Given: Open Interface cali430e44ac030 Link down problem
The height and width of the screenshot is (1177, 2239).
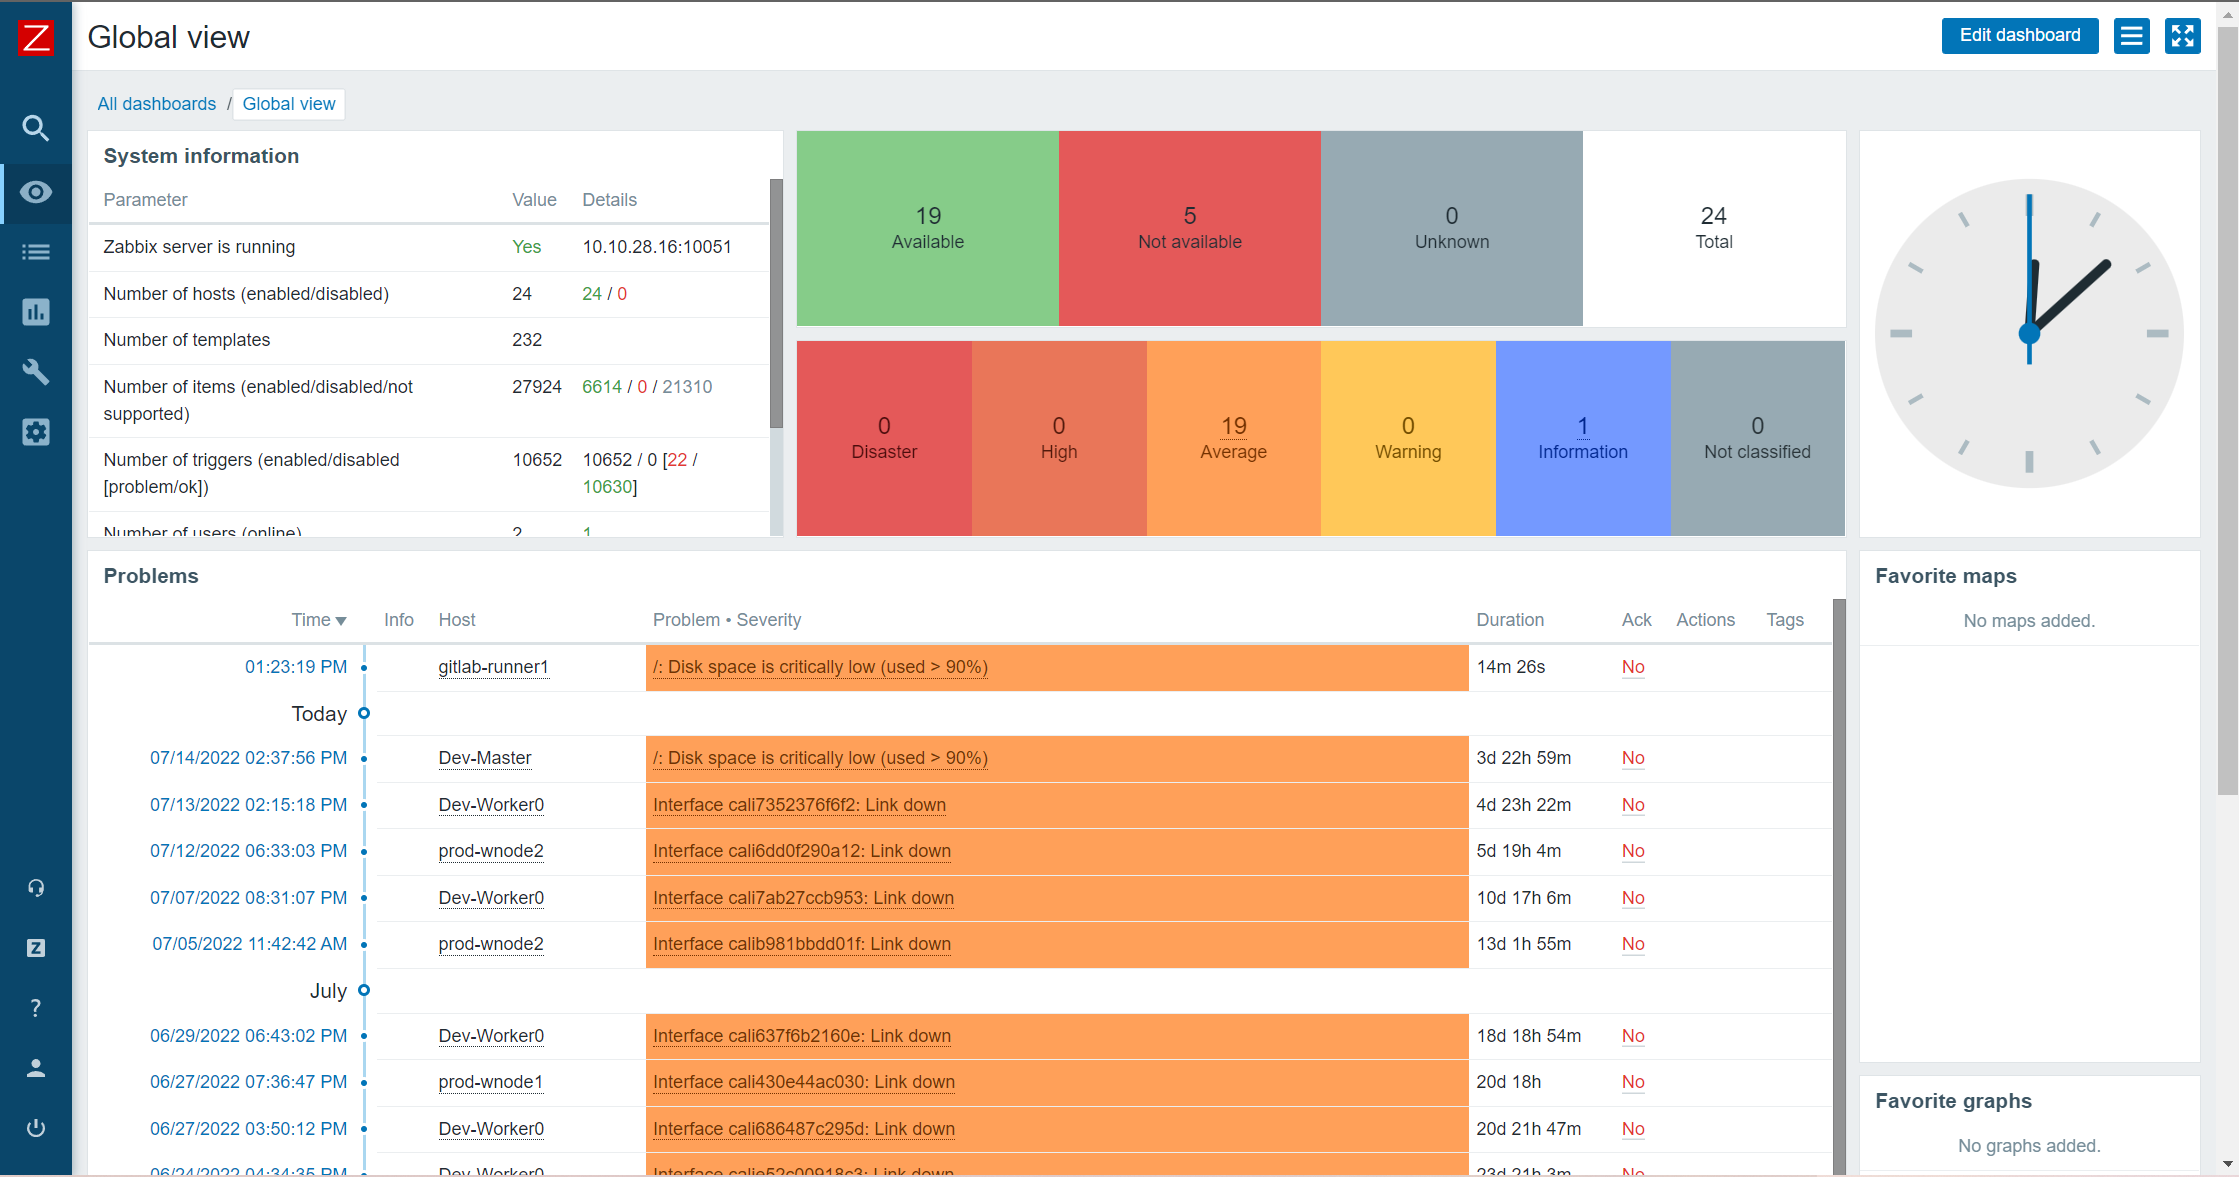Looking at the screenshot, I should click(x=804, y=1082).
